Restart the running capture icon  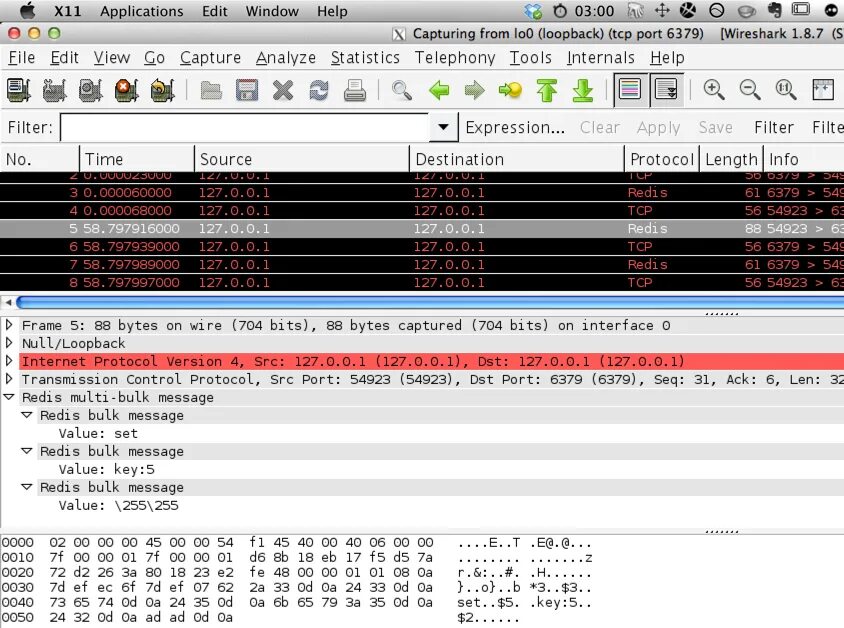163,90
